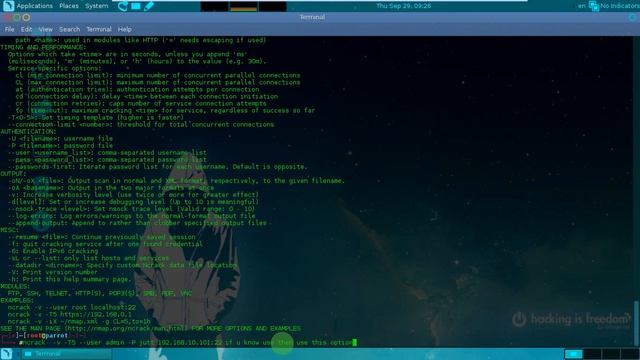
Task: Click the 'MODULES:' heading text
Action: click(15, 286)
